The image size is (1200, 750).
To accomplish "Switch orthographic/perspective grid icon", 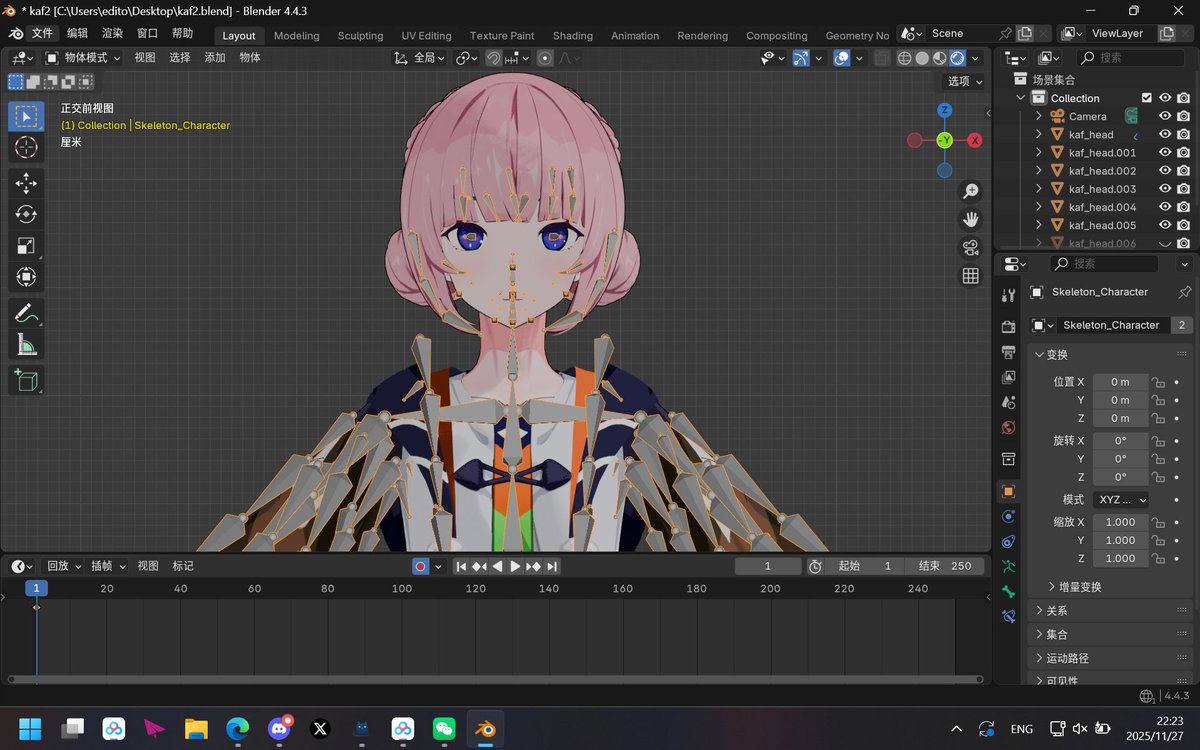I will click(970, 276).
